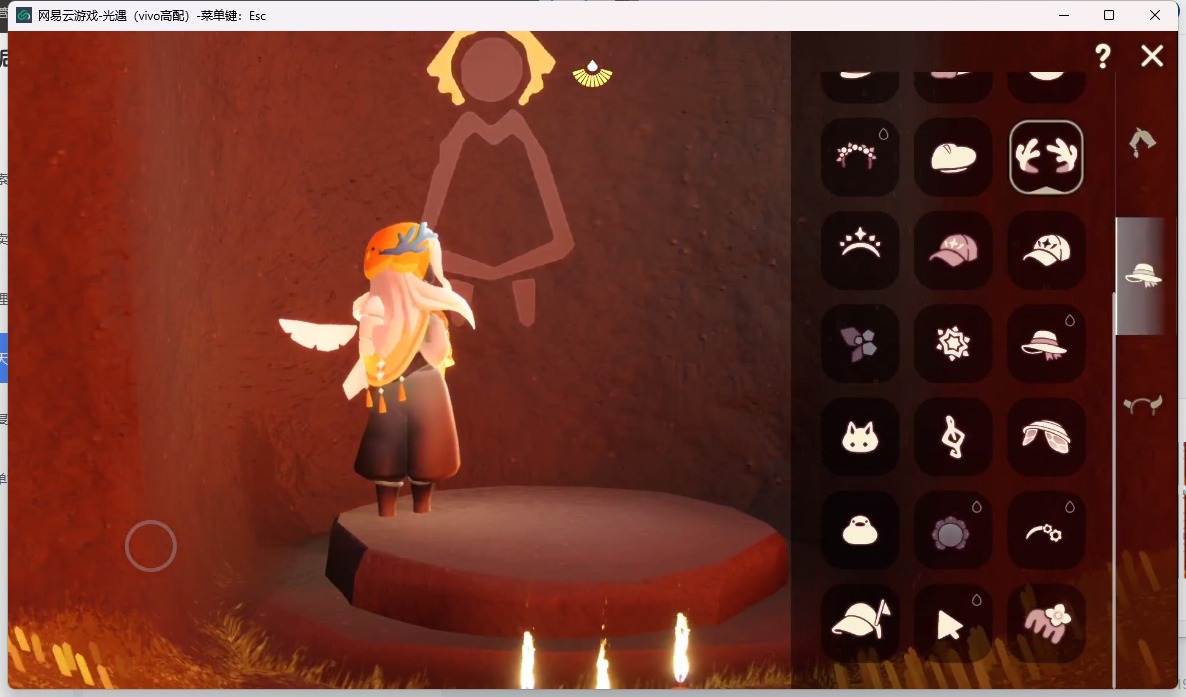Pick the white cat face accessory
1186x697 pixels.
click(860, 437)
